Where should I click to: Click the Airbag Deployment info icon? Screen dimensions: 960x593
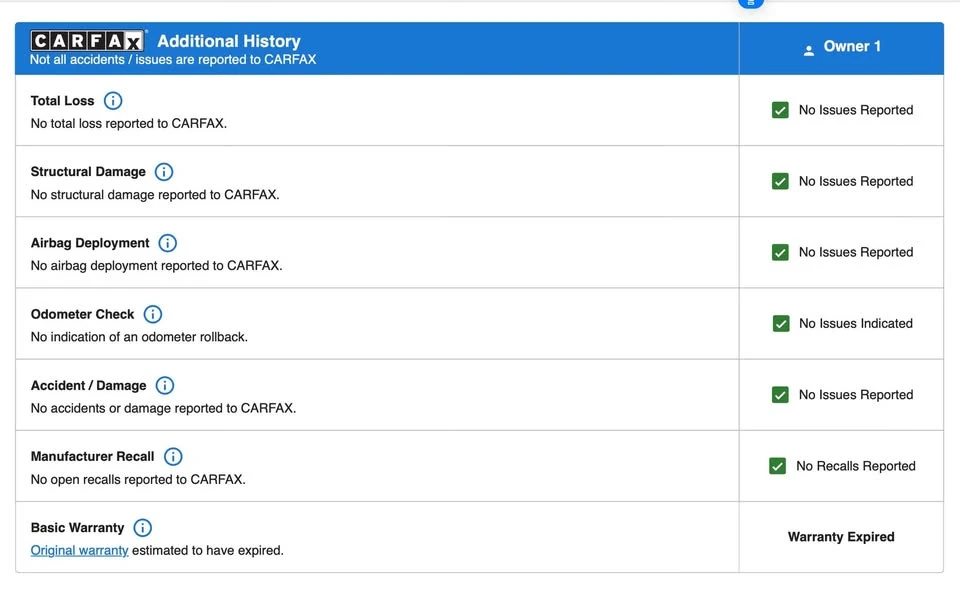tap(167, 243)
